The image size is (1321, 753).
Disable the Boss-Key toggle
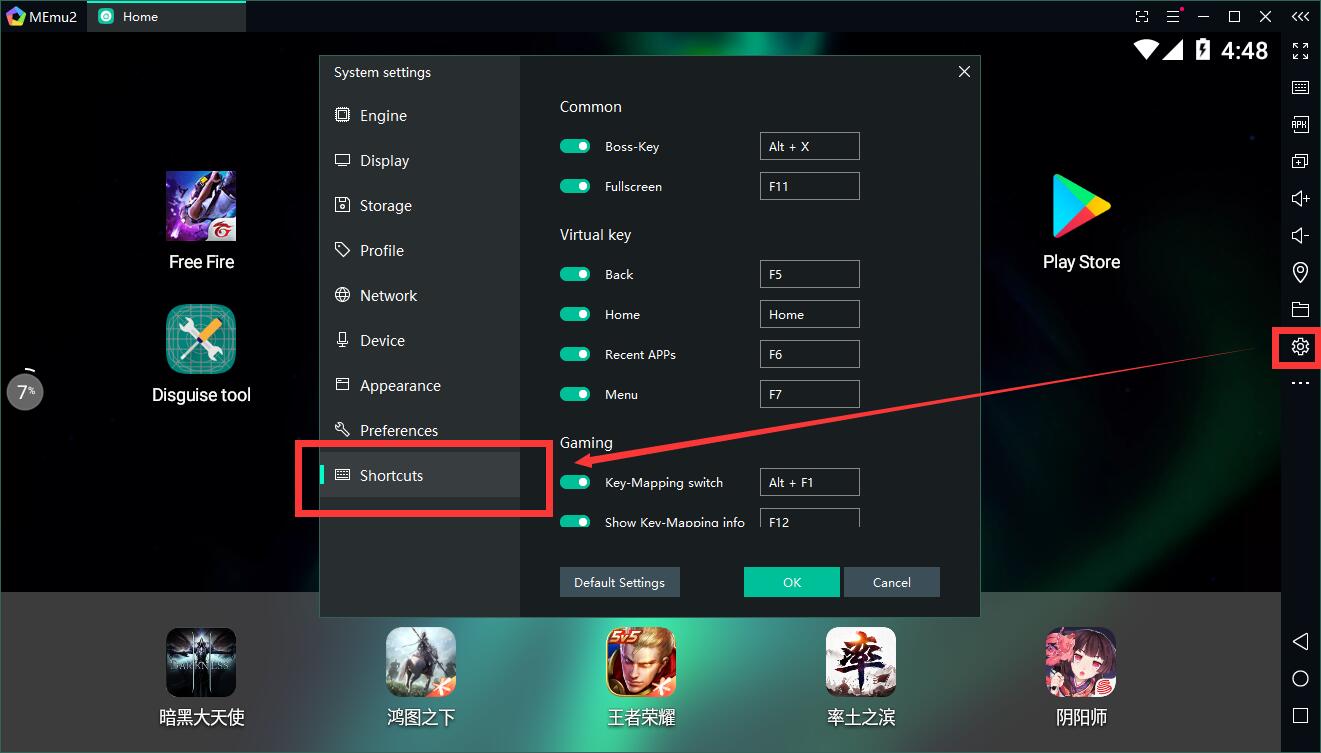575,146
